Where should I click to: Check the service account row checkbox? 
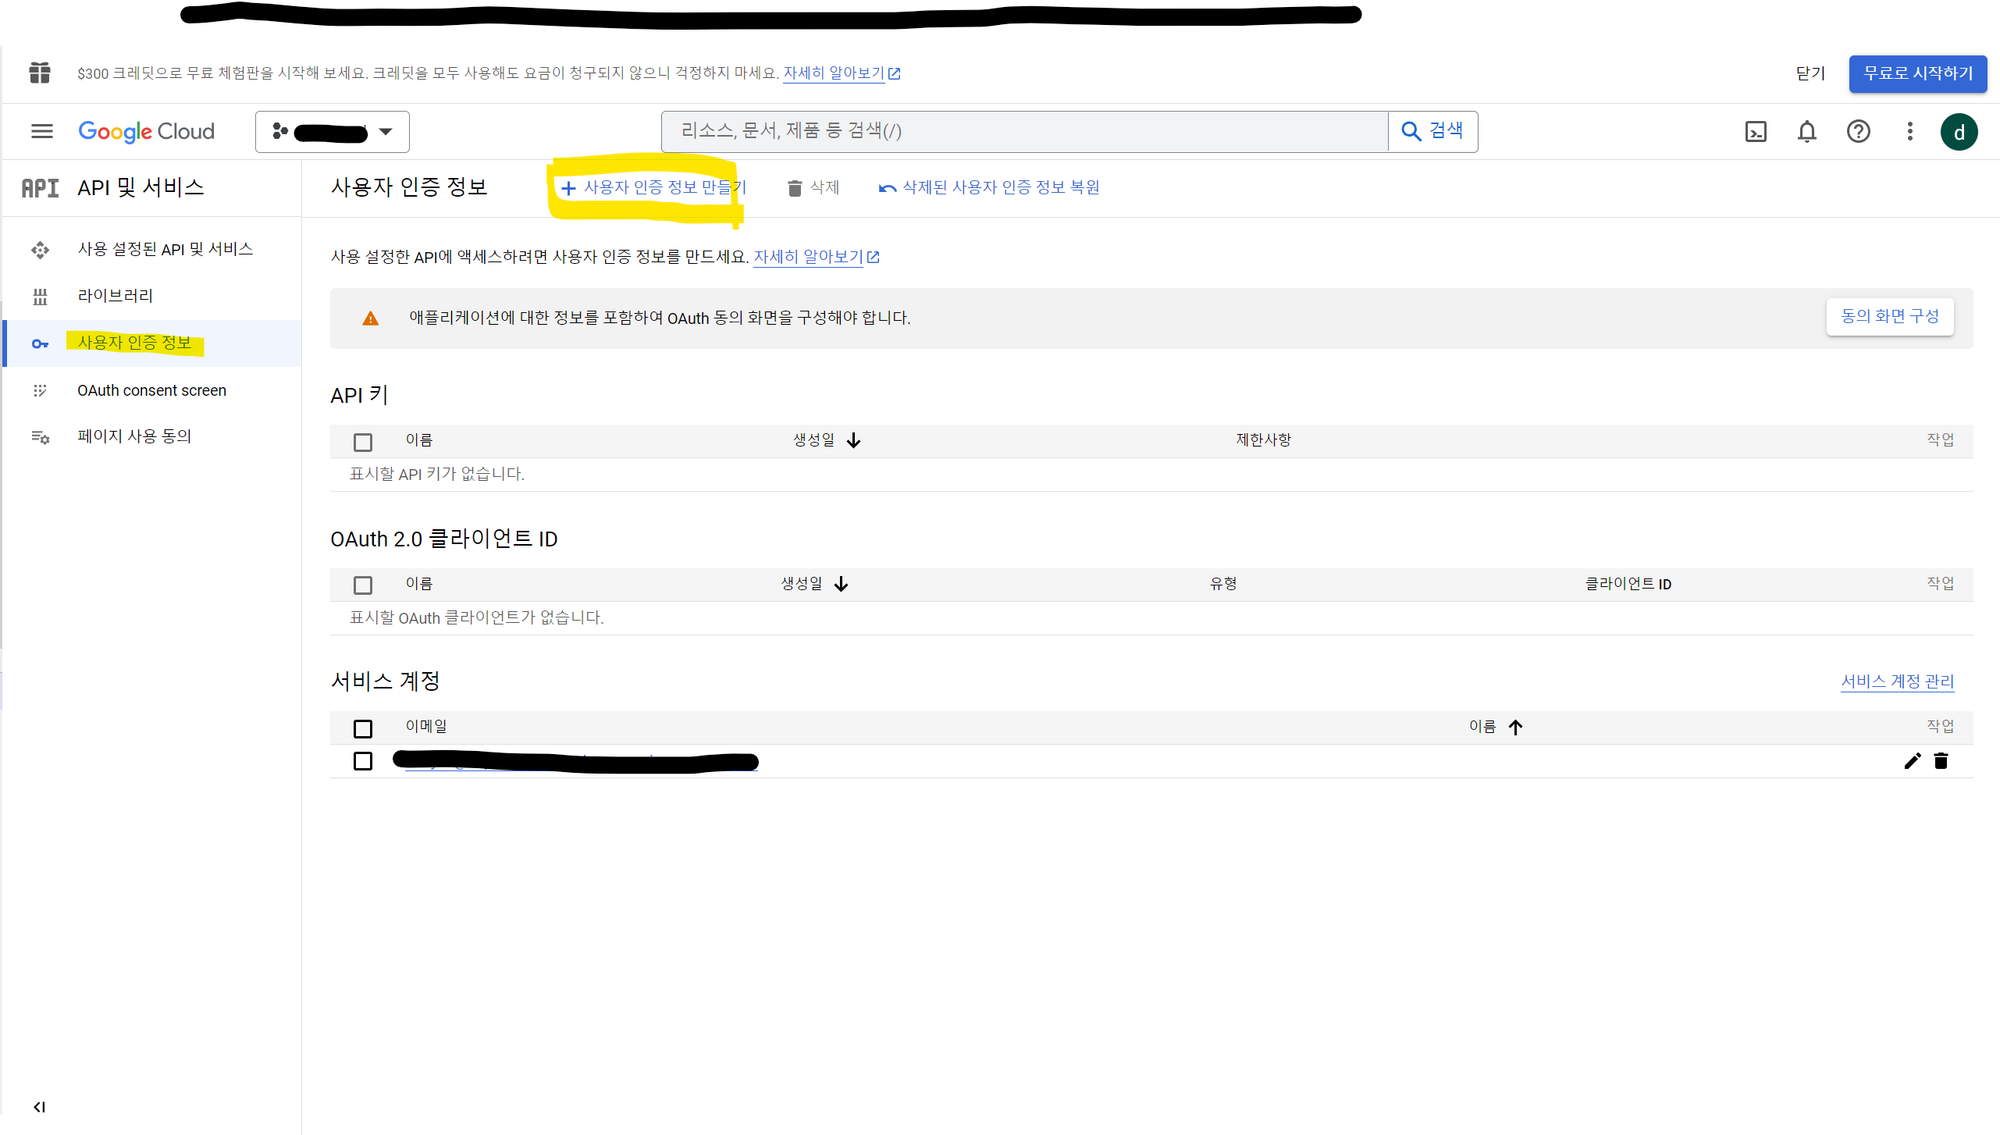[363, 761]
